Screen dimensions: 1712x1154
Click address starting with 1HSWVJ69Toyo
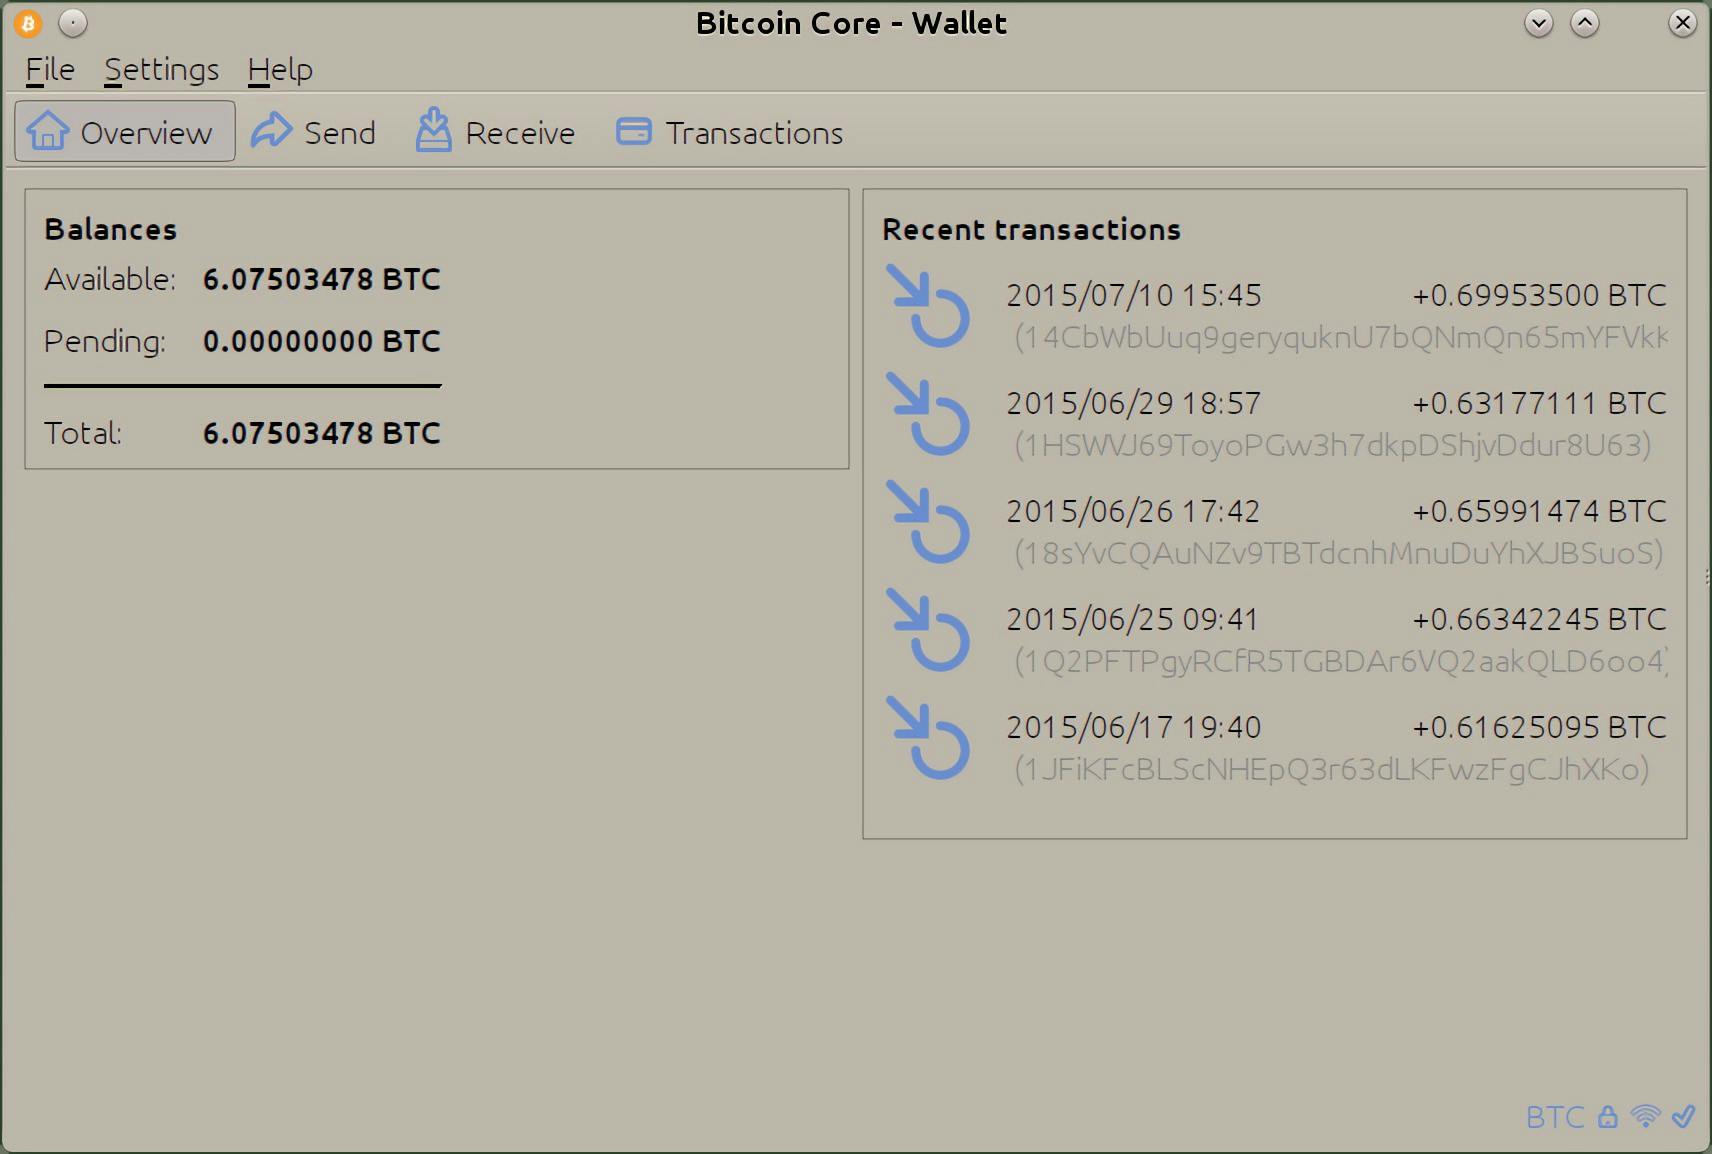point(1333,445)
